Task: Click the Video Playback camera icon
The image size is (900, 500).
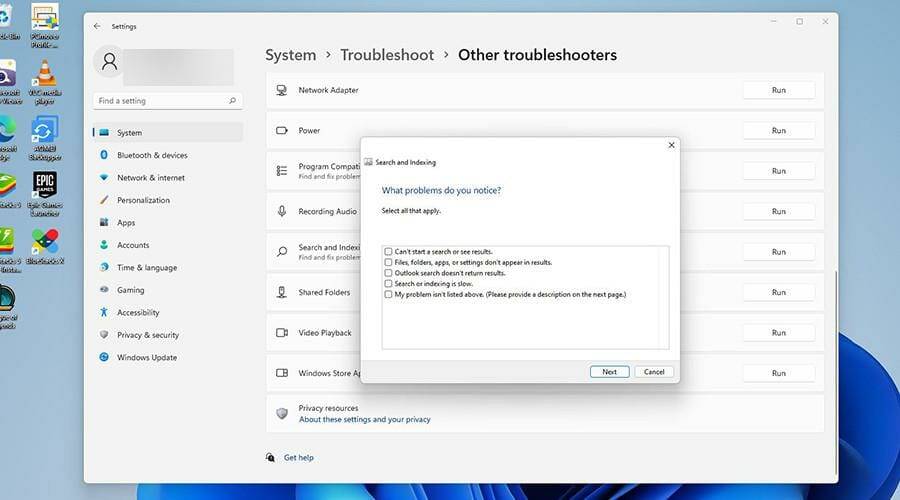Action: point(282,333)
